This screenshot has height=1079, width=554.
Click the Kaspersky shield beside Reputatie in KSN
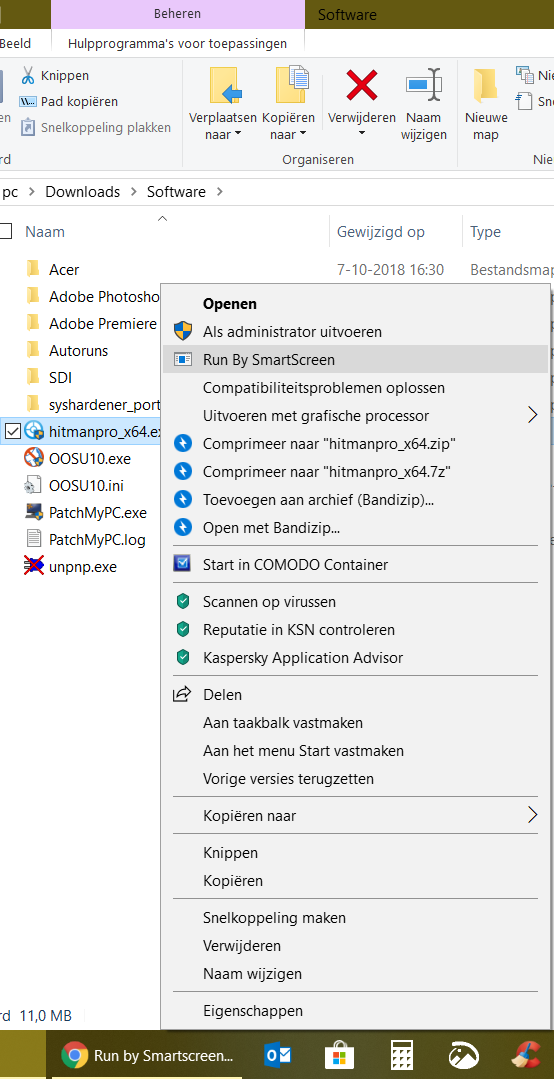pyautogui.click(x=182, y=629)
